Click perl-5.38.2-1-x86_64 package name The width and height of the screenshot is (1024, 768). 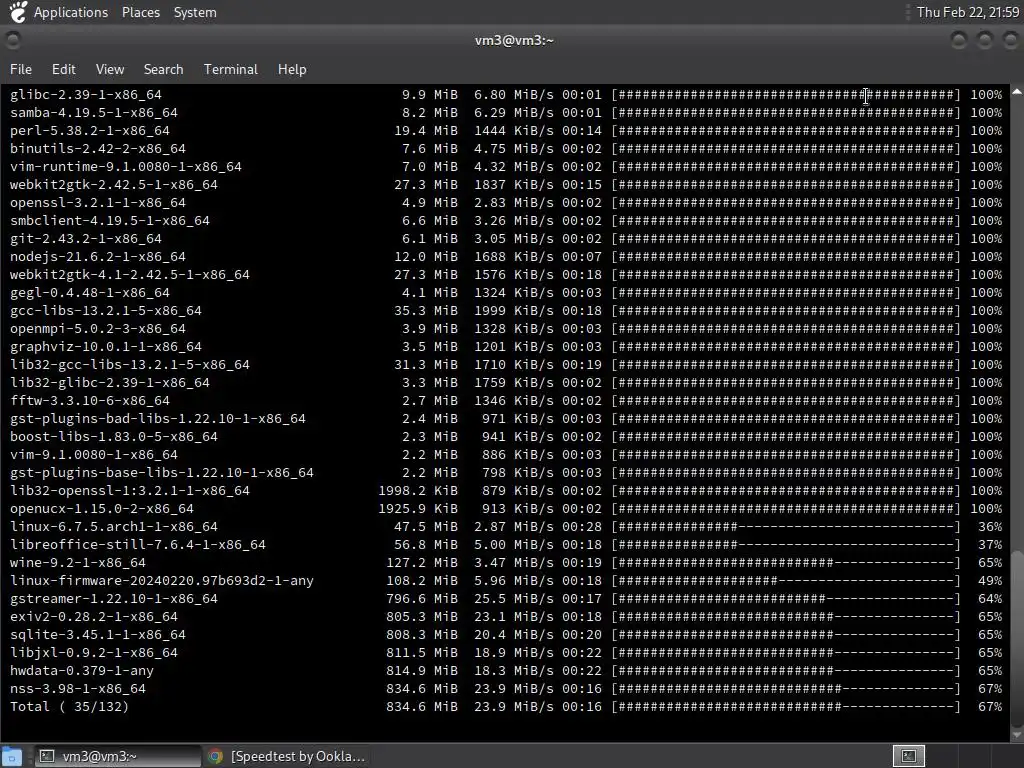[89, 131]
